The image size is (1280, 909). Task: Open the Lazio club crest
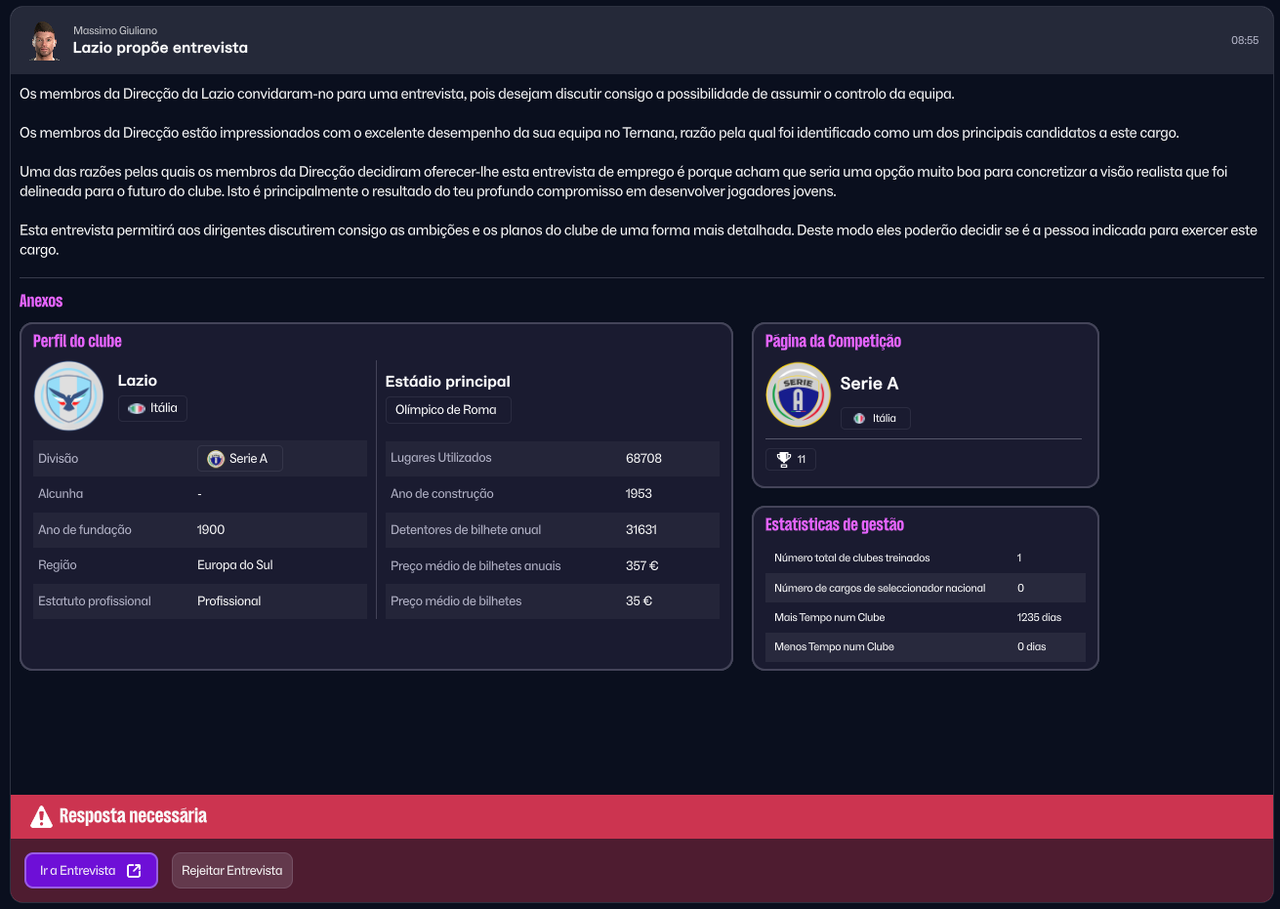coord(69,395)
